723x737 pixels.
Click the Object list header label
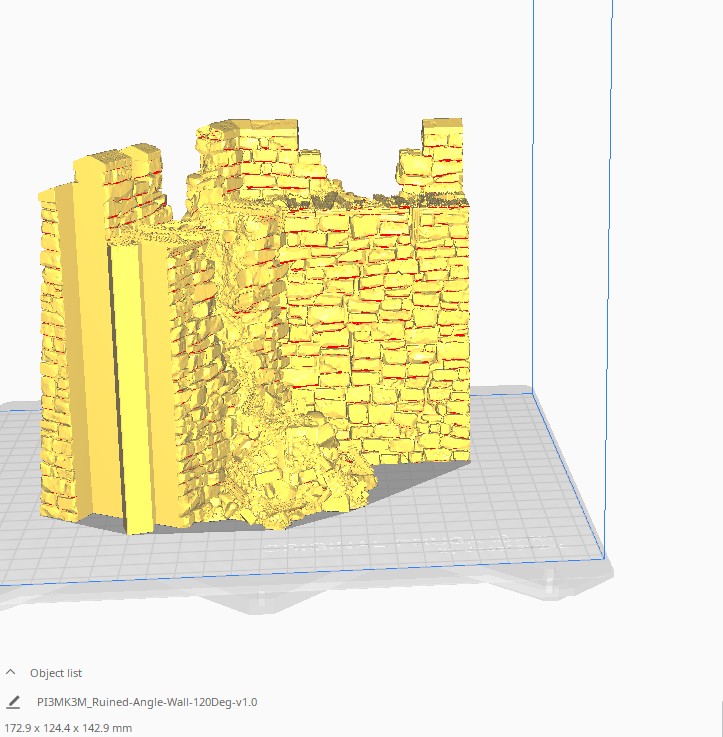click(56, 673)
